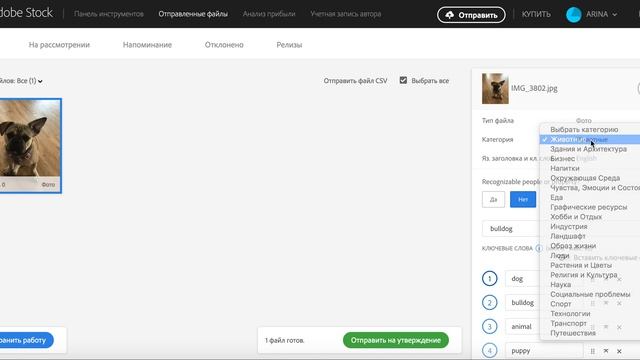Open Учетная запись автора tab
640x360 pixels.
pyautogui.click(x=345, y=14)
